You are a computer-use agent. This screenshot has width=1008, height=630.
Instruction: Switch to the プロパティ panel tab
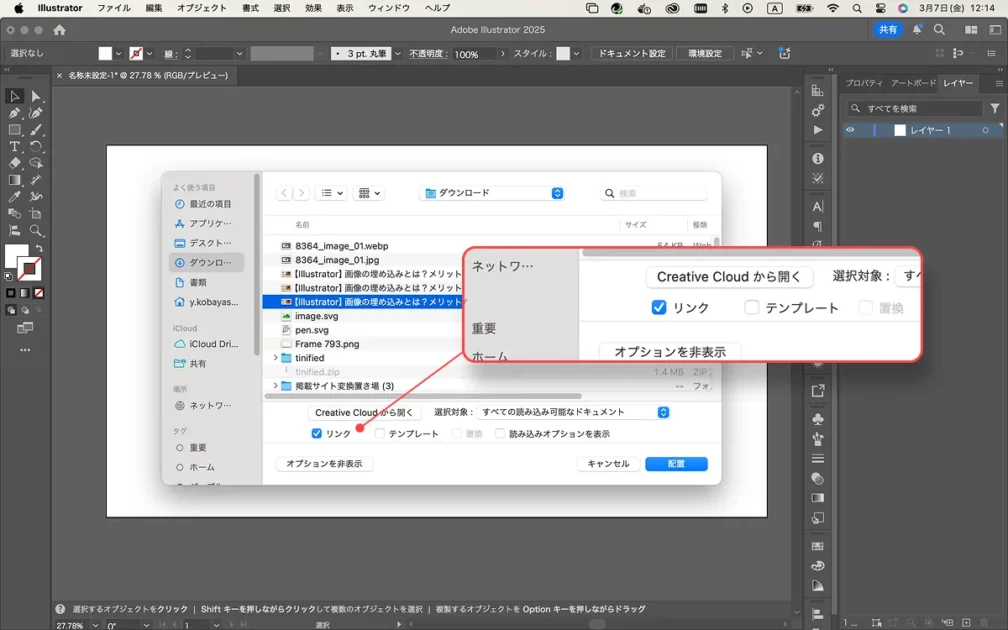(x=863, y=83)
